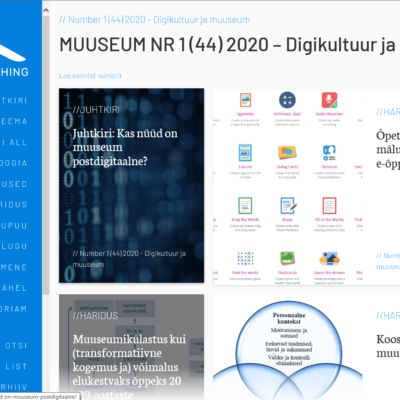400x400 pixels.
Task: Open the 'OTSI' search item in the sidebar
Action: pyautogui.click(x=16, y=346)
